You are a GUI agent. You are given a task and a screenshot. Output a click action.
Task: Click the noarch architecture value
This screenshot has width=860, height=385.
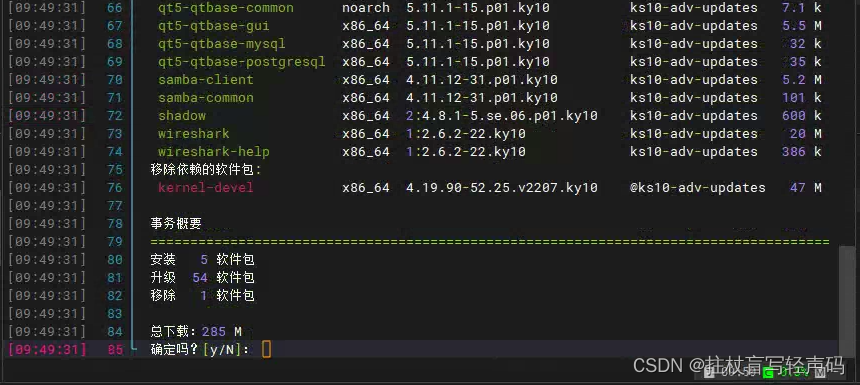366,8
